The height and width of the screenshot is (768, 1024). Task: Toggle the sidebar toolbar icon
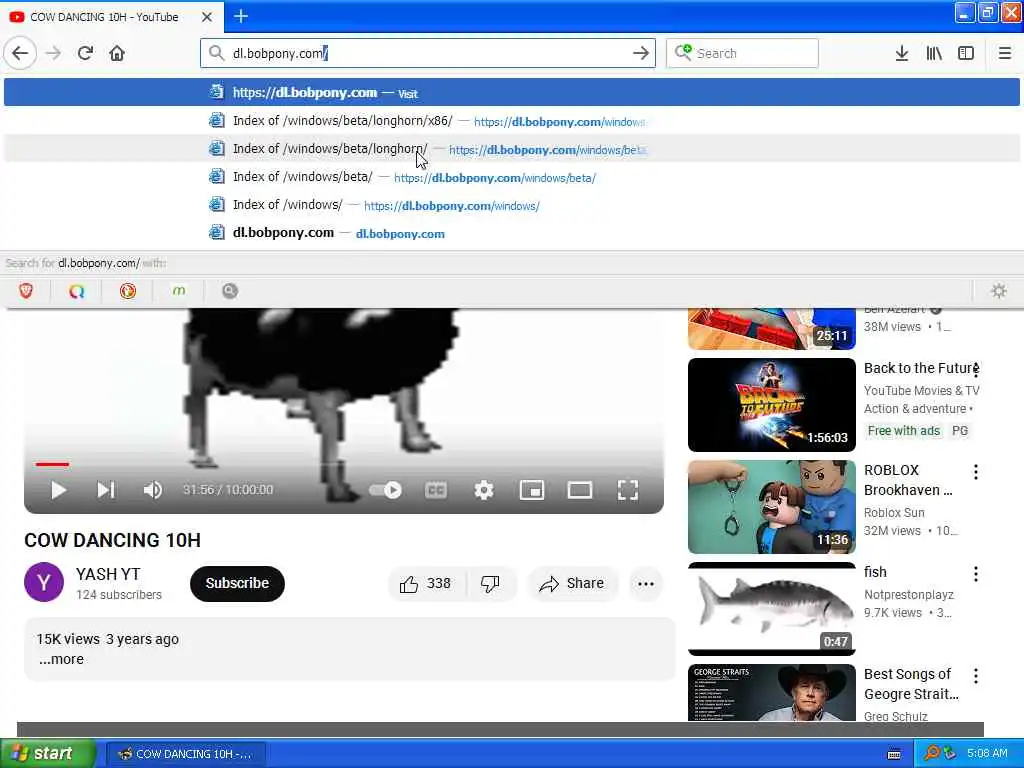(x=966, y=53)
